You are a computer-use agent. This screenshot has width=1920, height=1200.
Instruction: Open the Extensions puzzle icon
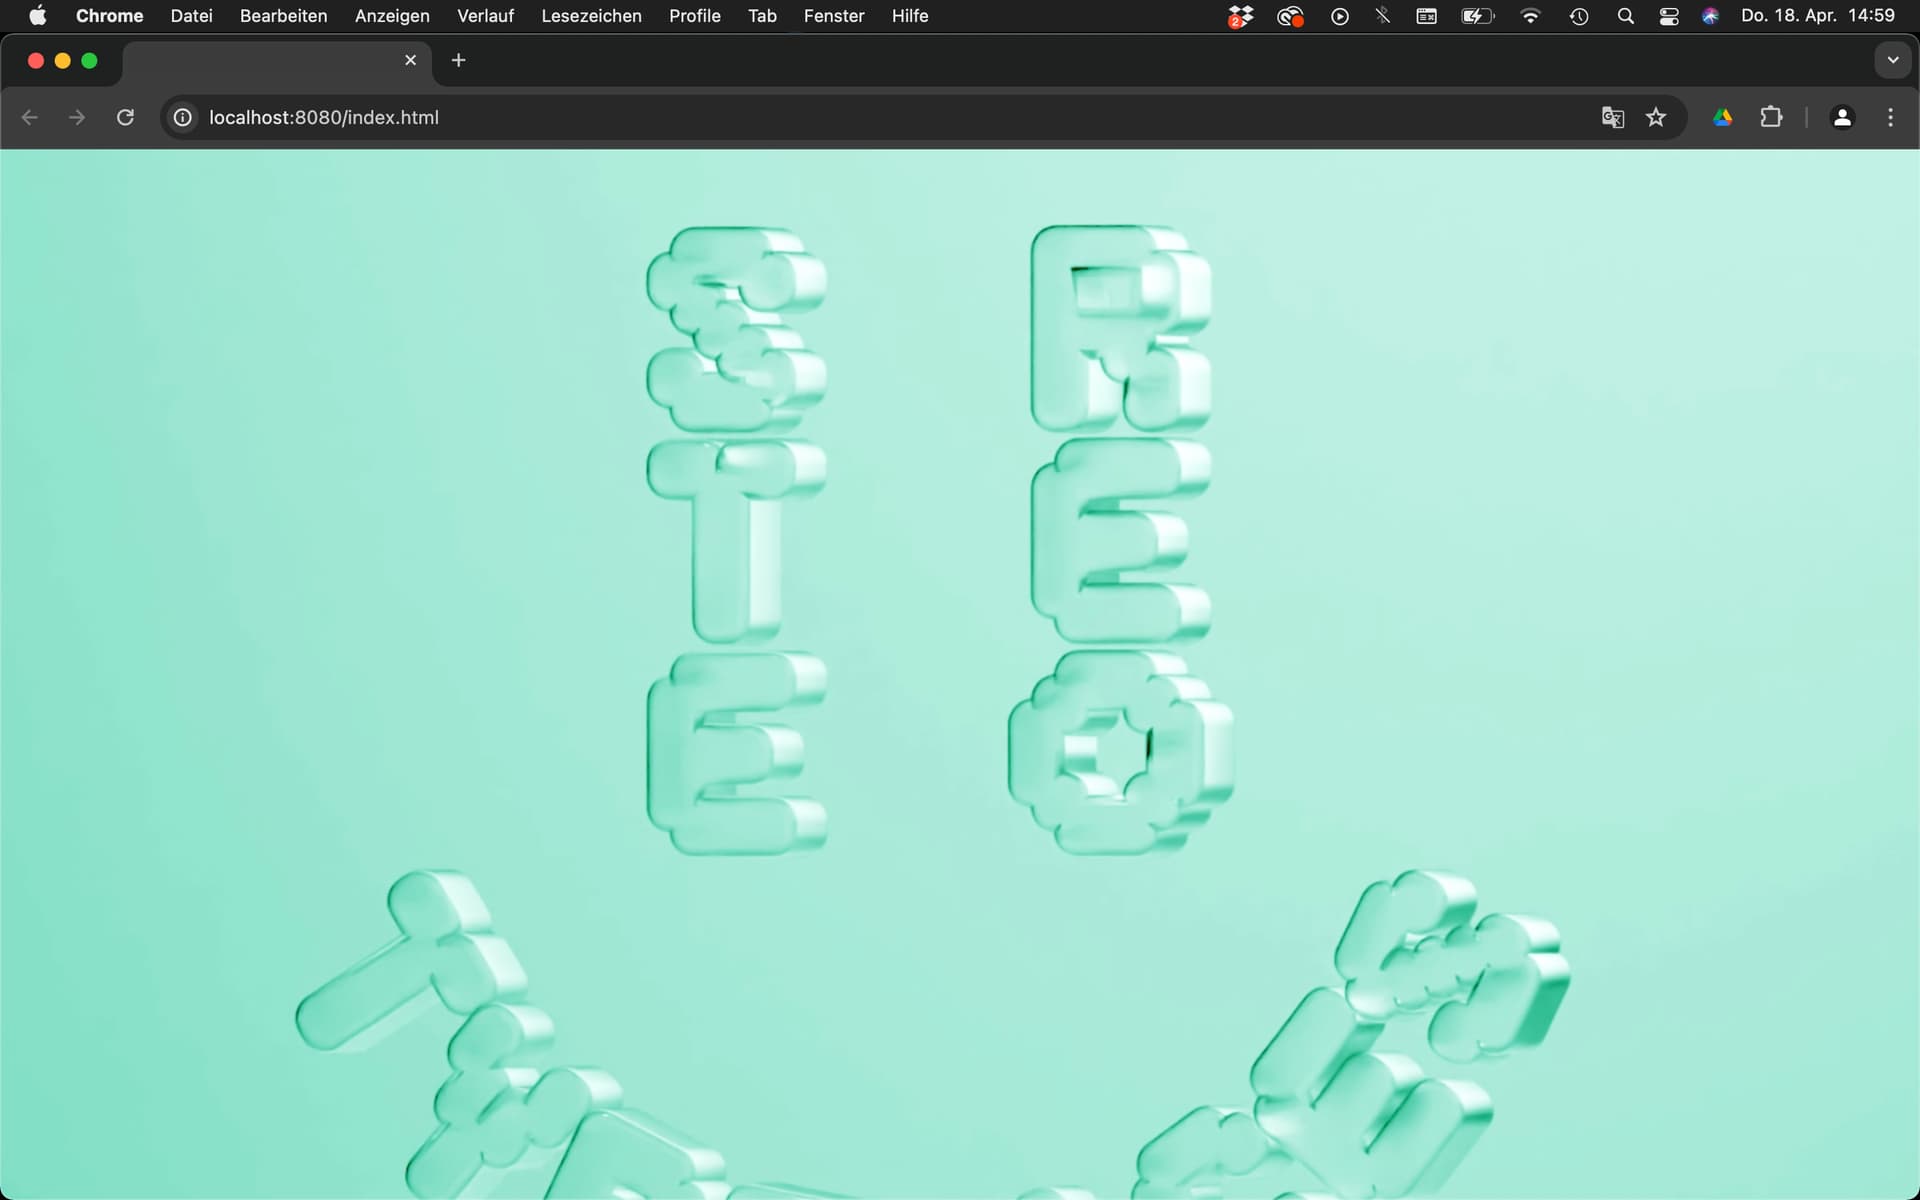click(x=1771, y=117)
